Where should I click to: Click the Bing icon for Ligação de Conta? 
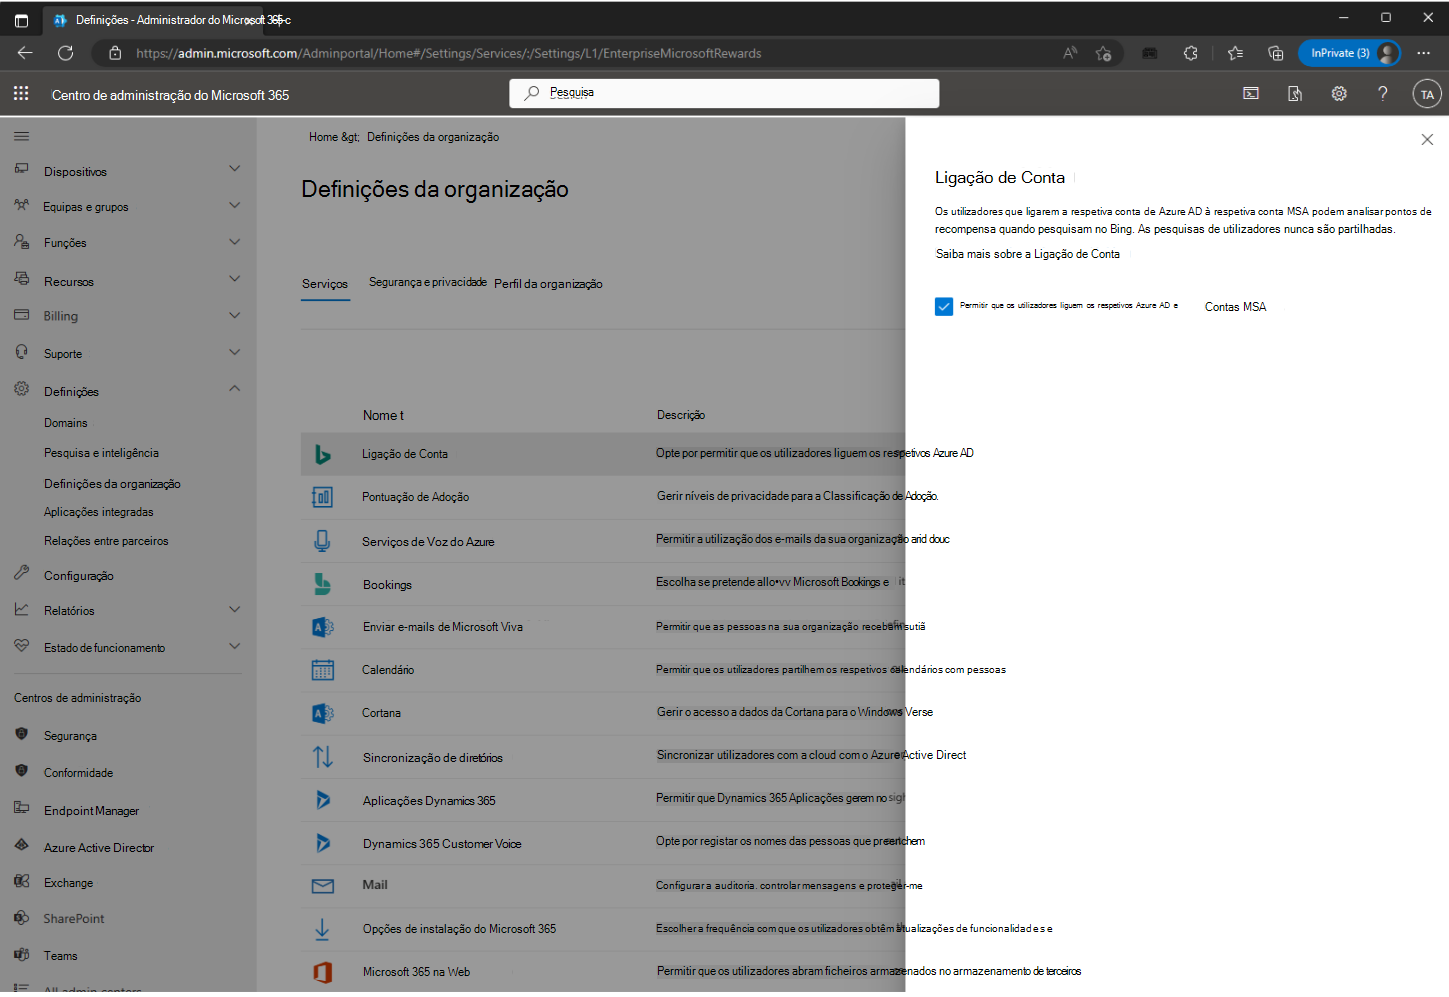click(x=322, y=454)
